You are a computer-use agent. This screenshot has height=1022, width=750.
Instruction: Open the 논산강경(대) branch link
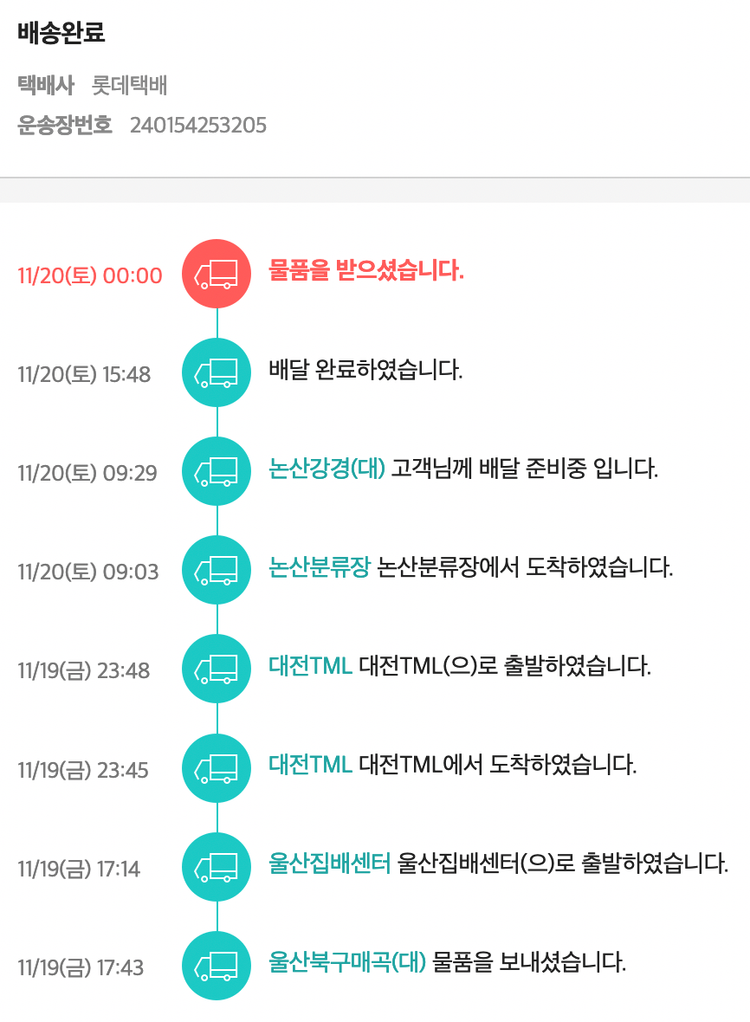pos(327,468)
